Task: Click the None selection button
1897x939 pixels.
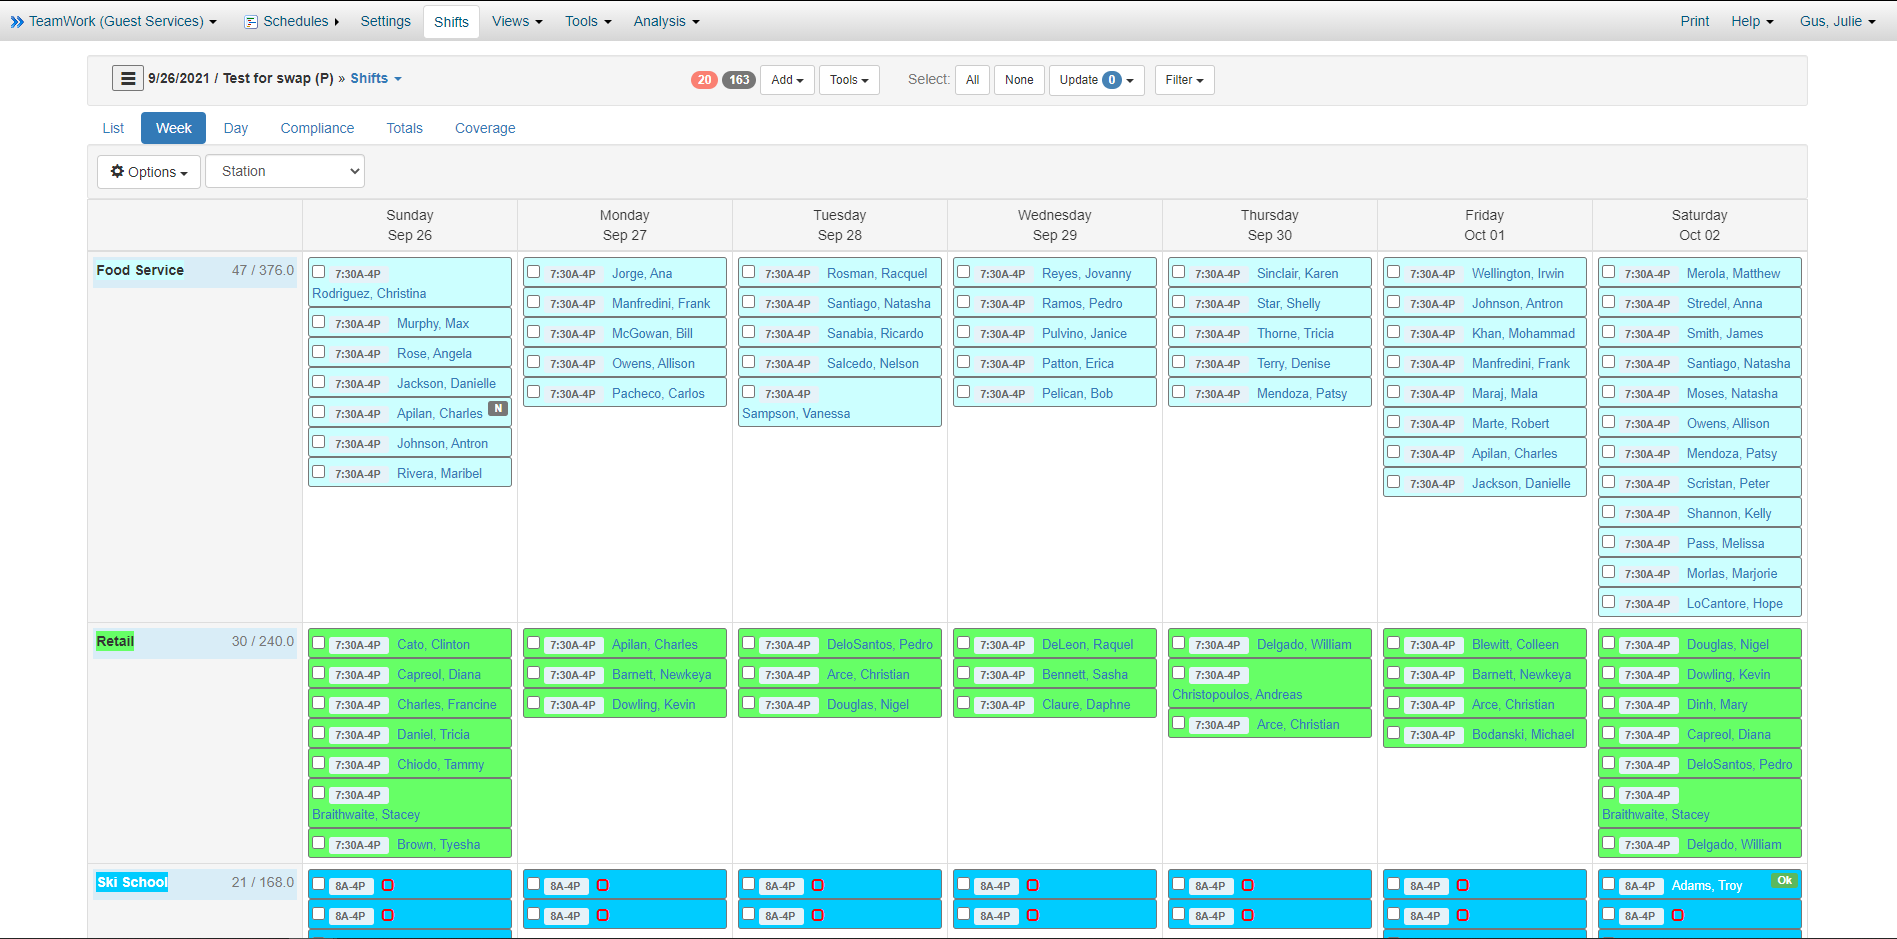Action: (1018, 80)
